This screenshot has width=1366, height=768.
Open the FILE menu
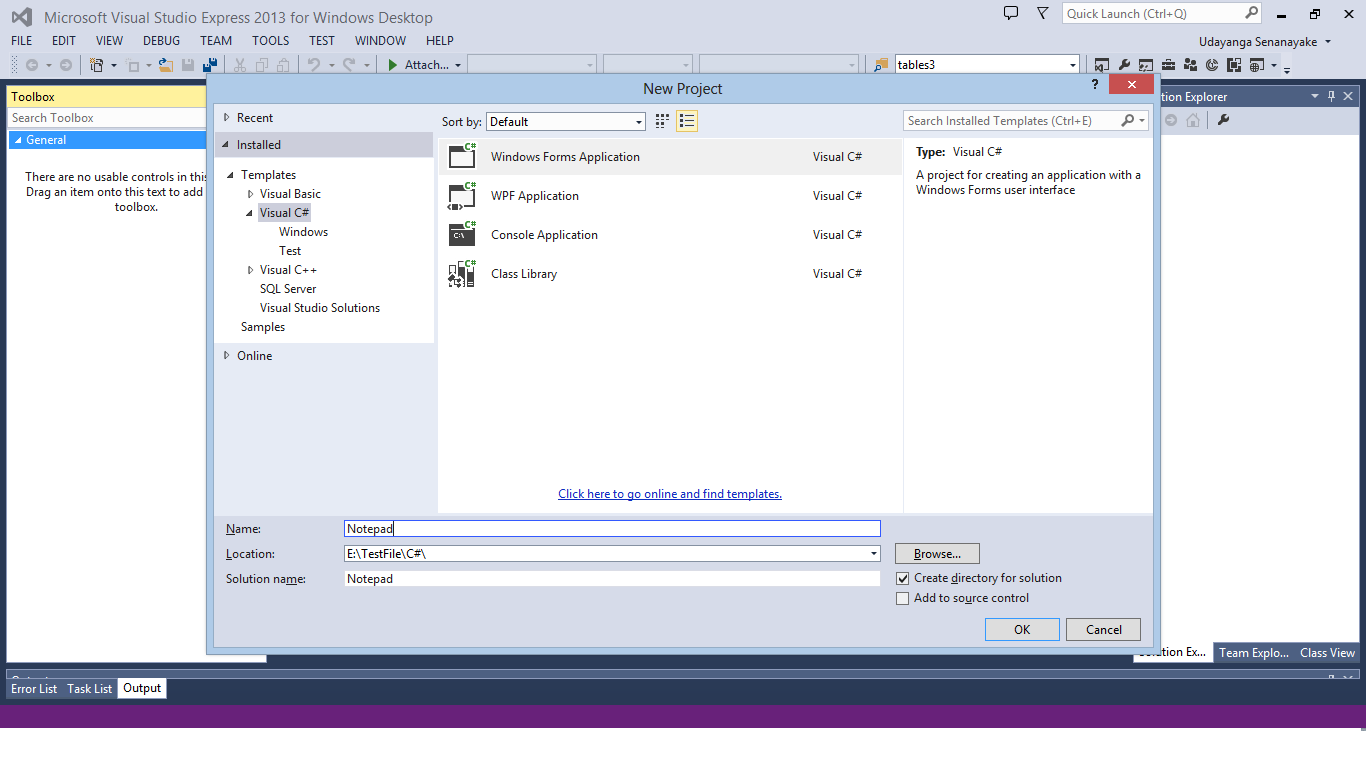22,41
